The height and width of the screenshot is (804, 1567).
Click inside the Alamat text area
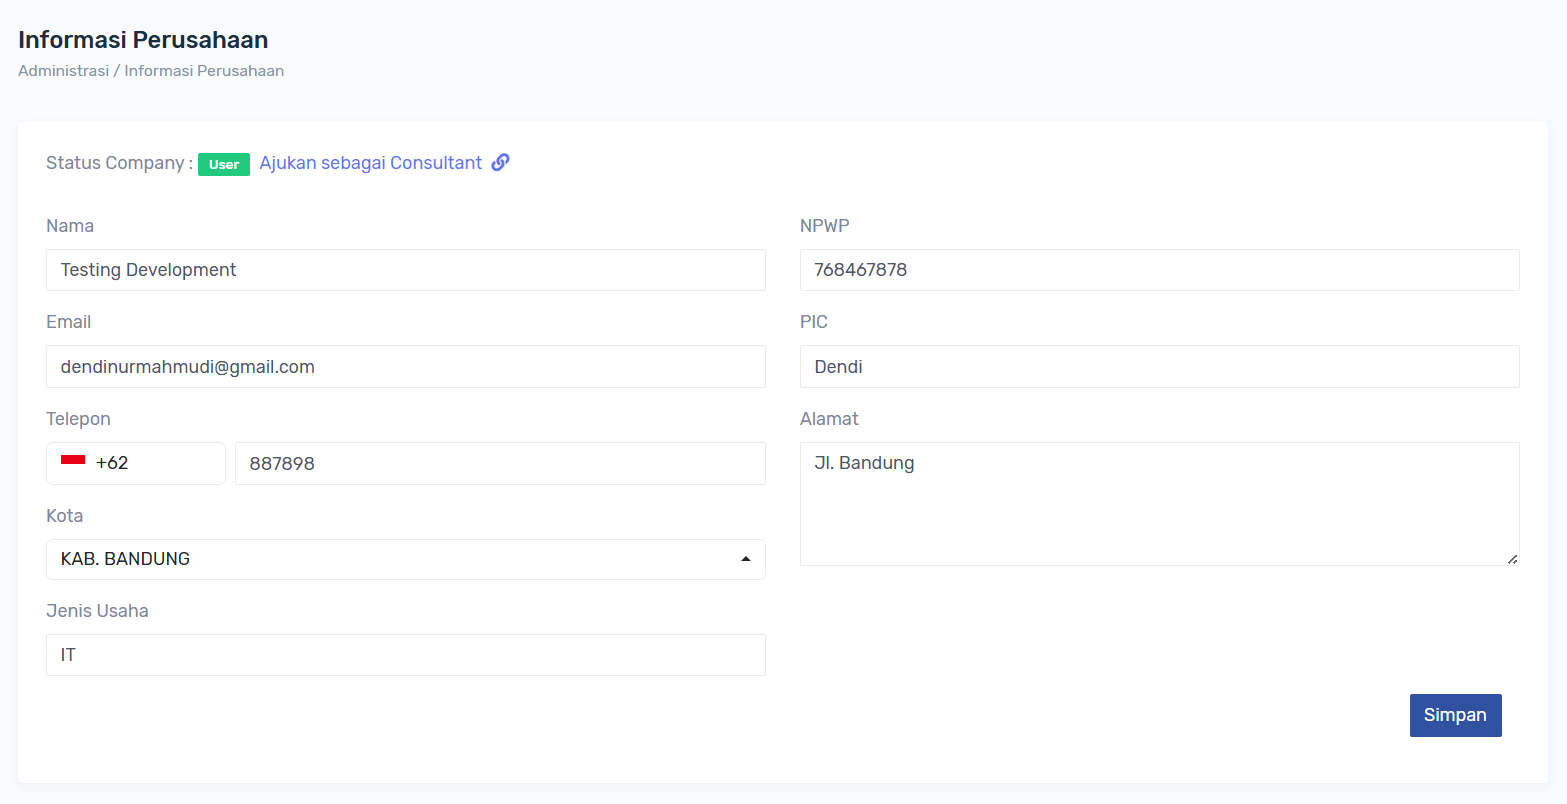tap(1159, 504)
